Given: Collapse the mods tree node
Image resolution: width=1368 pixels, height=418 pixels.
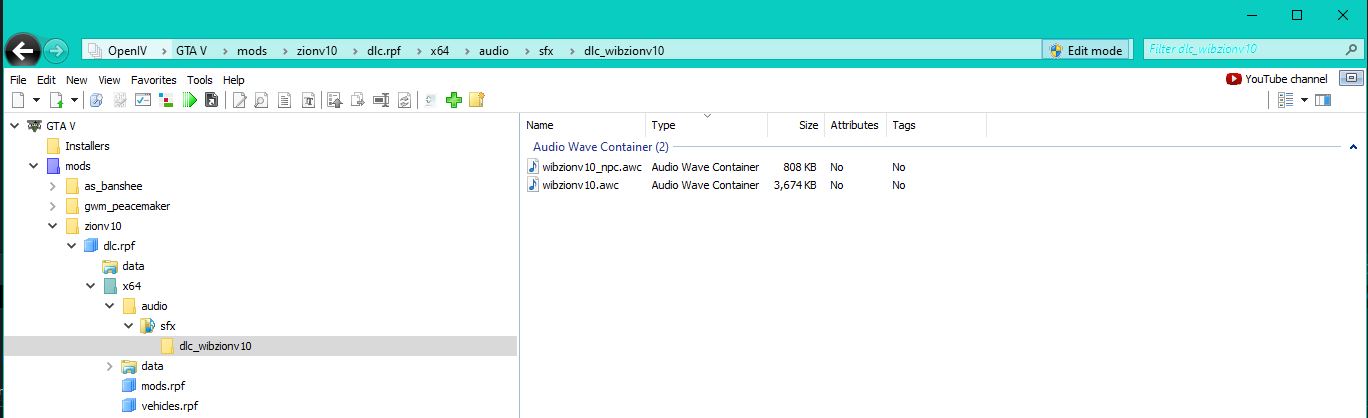Looking at the screenshot, I should pos(33,166).
